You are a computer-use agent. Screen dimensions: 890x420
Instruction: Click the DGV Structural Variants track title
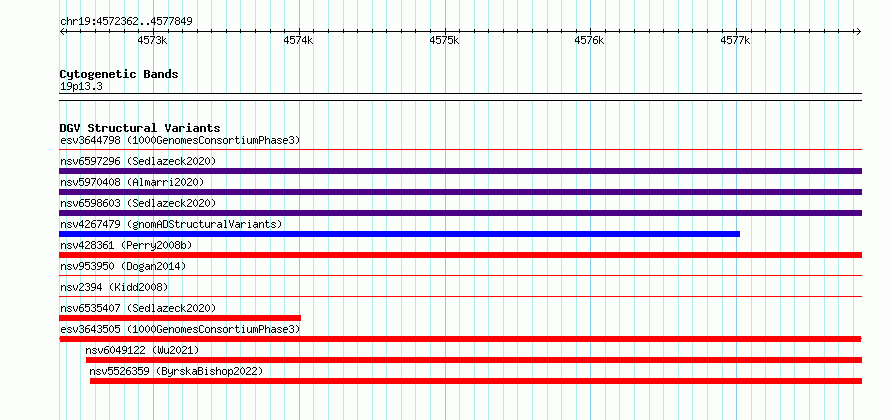(140, 128)
